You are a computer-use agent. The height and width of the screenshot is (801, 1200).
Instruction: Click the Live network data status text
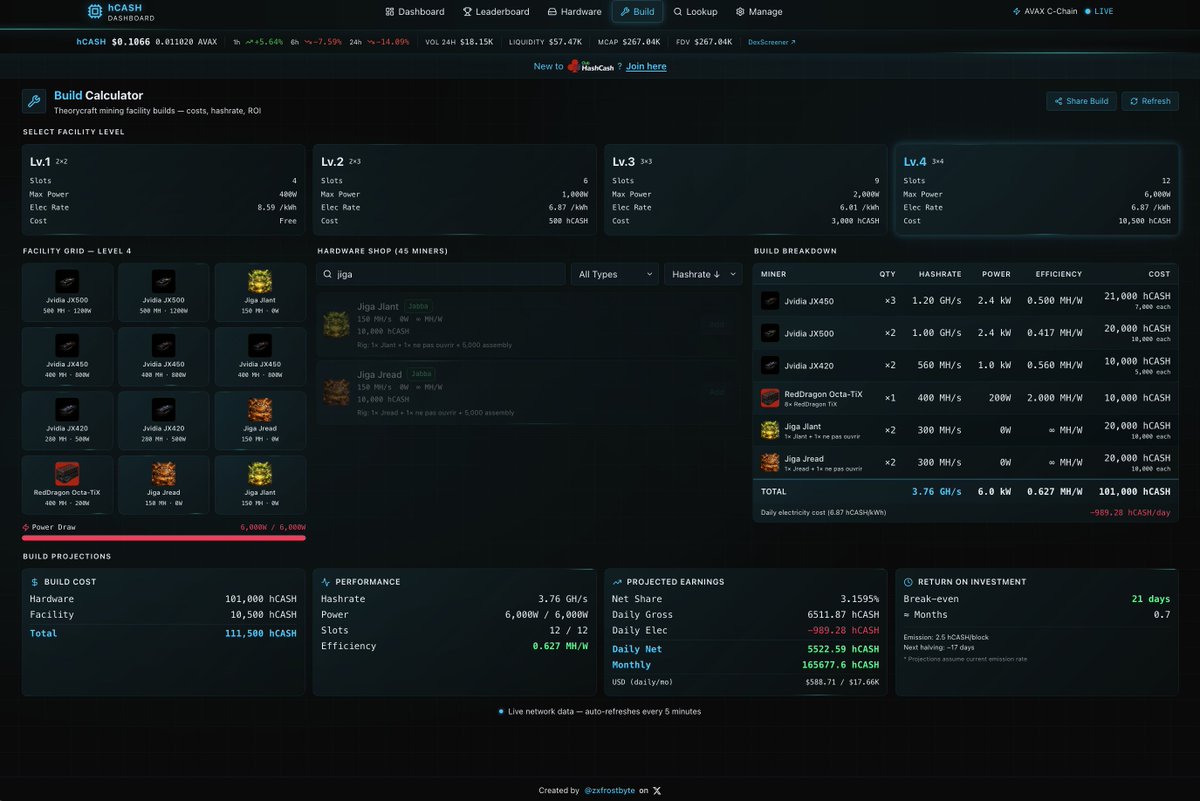(x=605, y=712)
